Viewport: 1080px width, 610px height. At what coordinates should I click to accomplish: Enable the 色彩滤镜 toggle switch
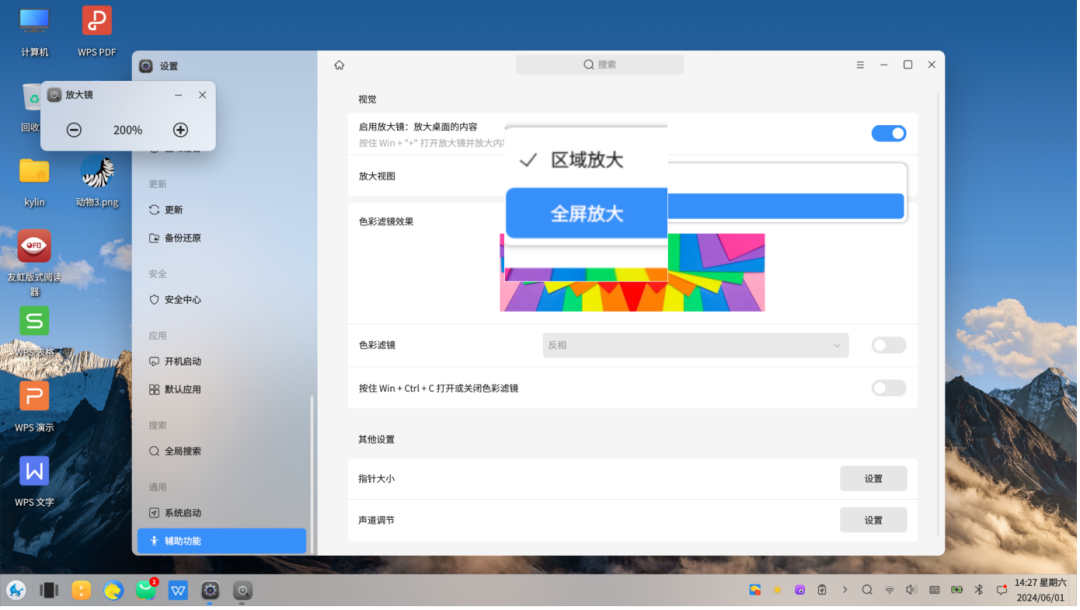point(888,345)
